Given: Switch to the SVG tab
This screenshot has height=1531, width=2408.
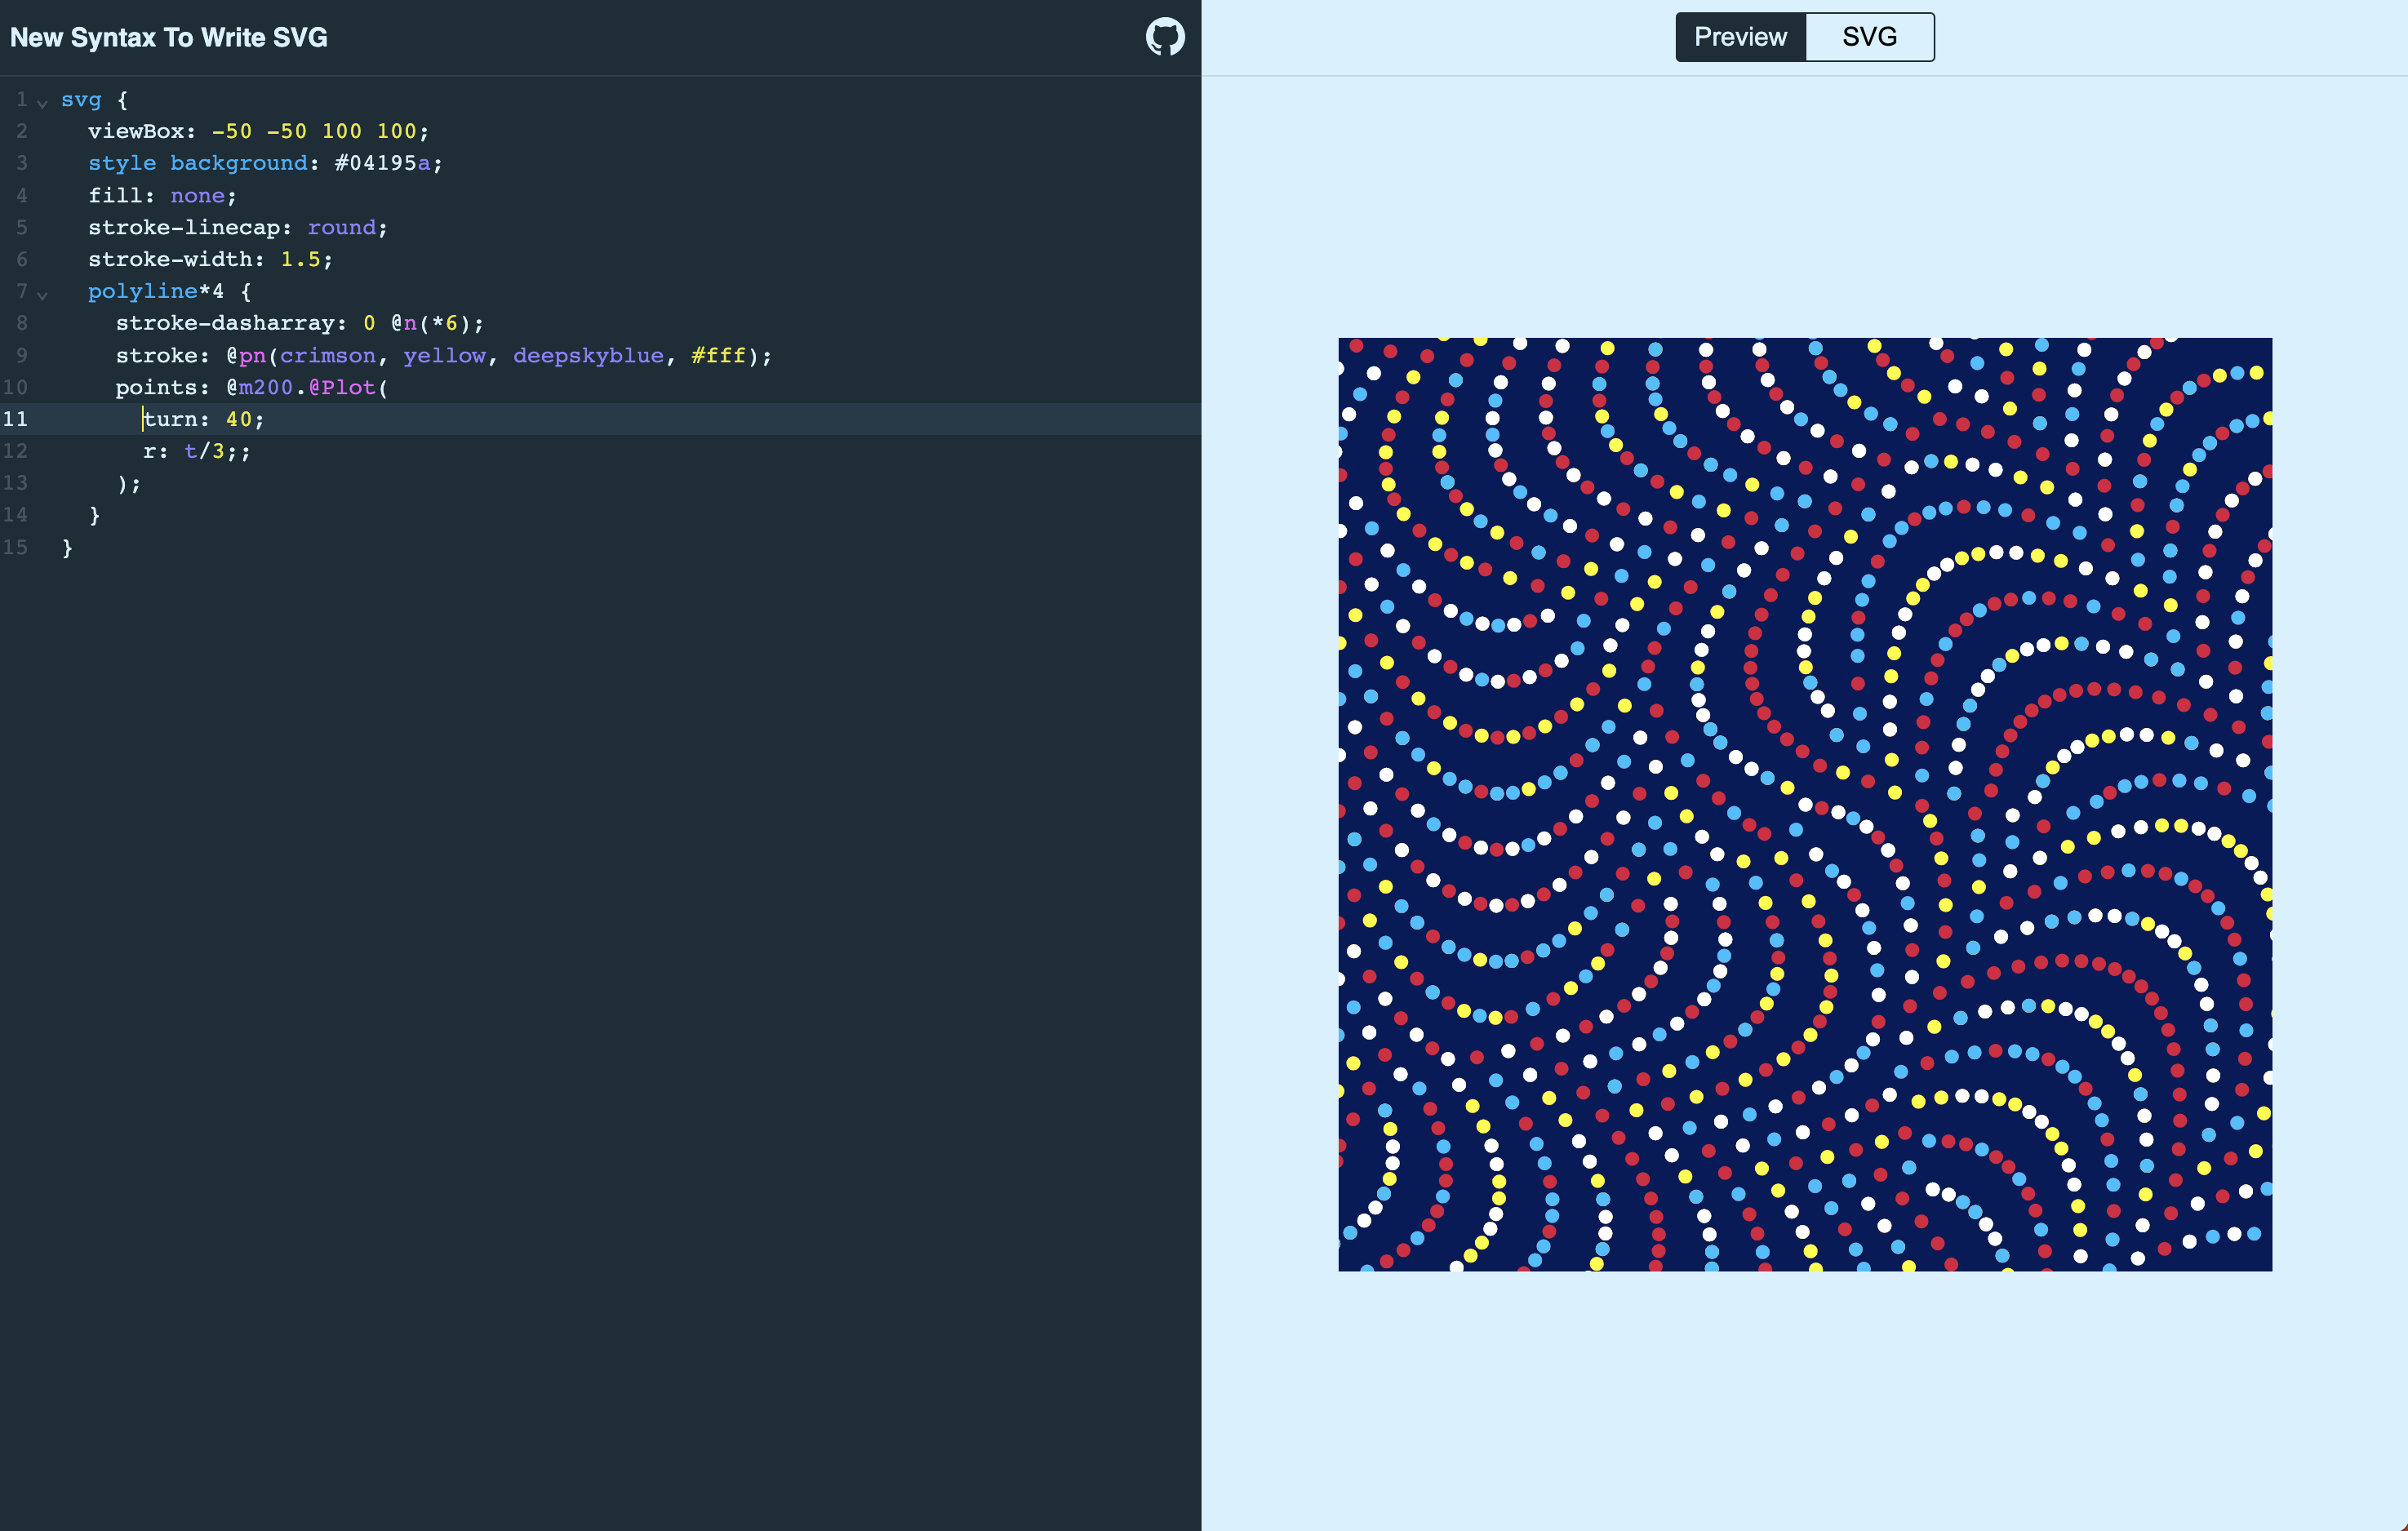Looking at the screenshot, I should 1868,37.
